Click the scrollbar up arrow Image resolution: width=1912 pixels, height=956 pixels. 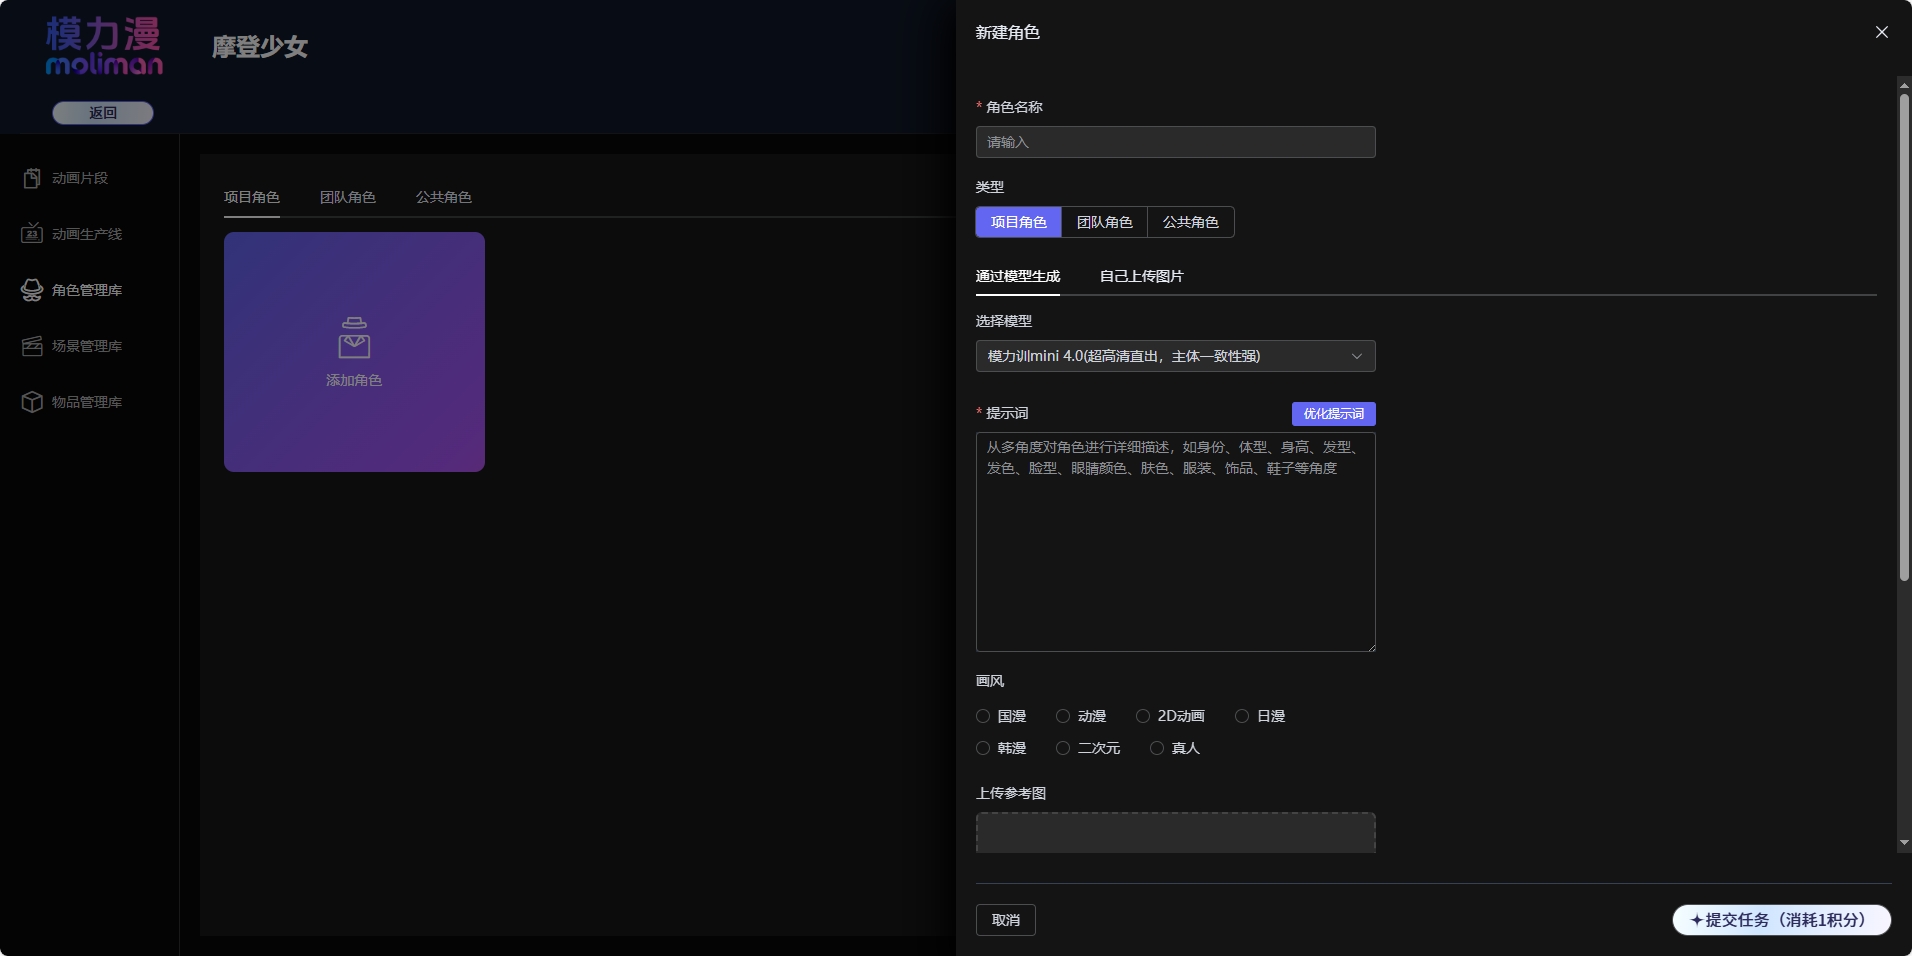pos(1904,85)
